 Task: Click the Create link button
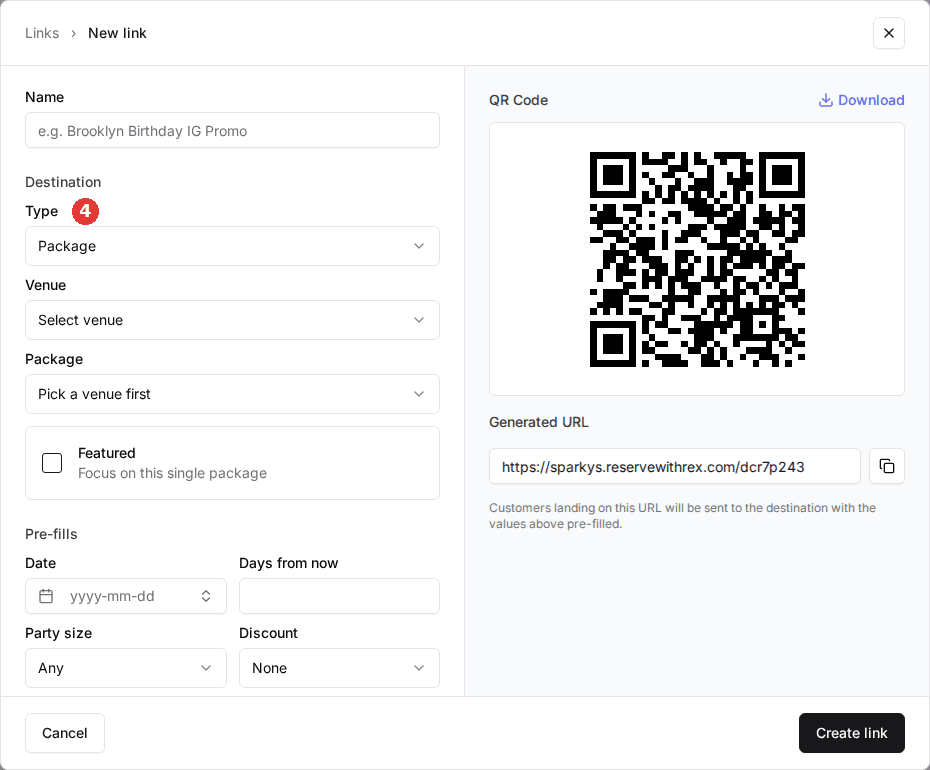coord(852,733)
